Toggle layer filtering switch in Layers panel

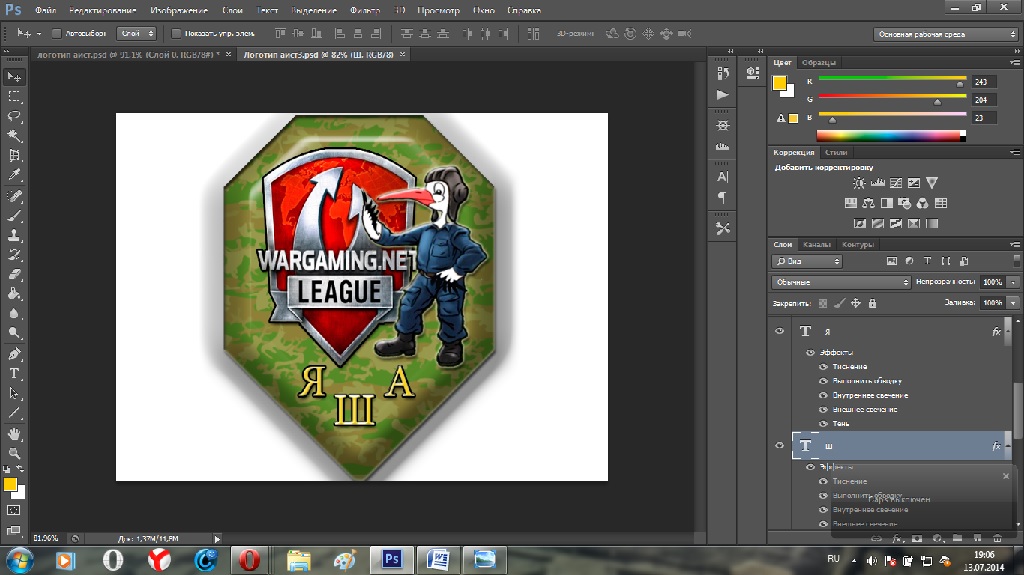click(x=1016, y=261)
